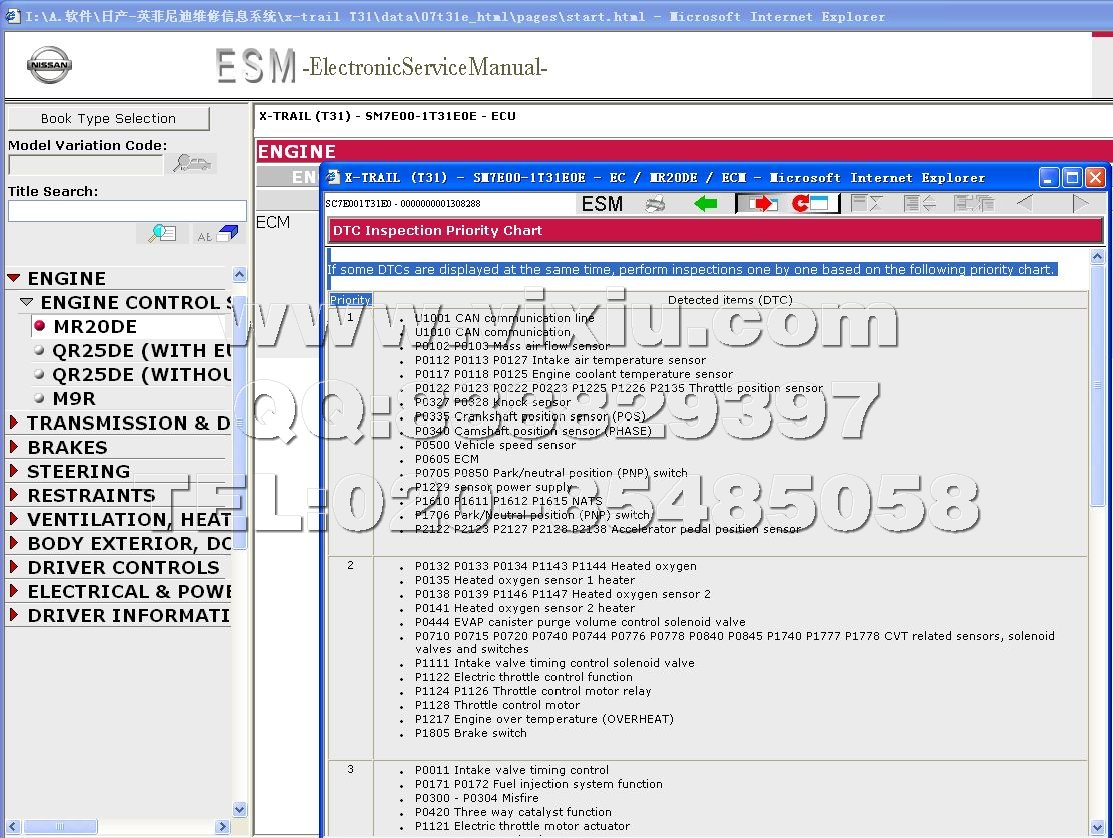Click the printer icon in popup toolbar
This screenshot has height=838, width=1113.
655,204
